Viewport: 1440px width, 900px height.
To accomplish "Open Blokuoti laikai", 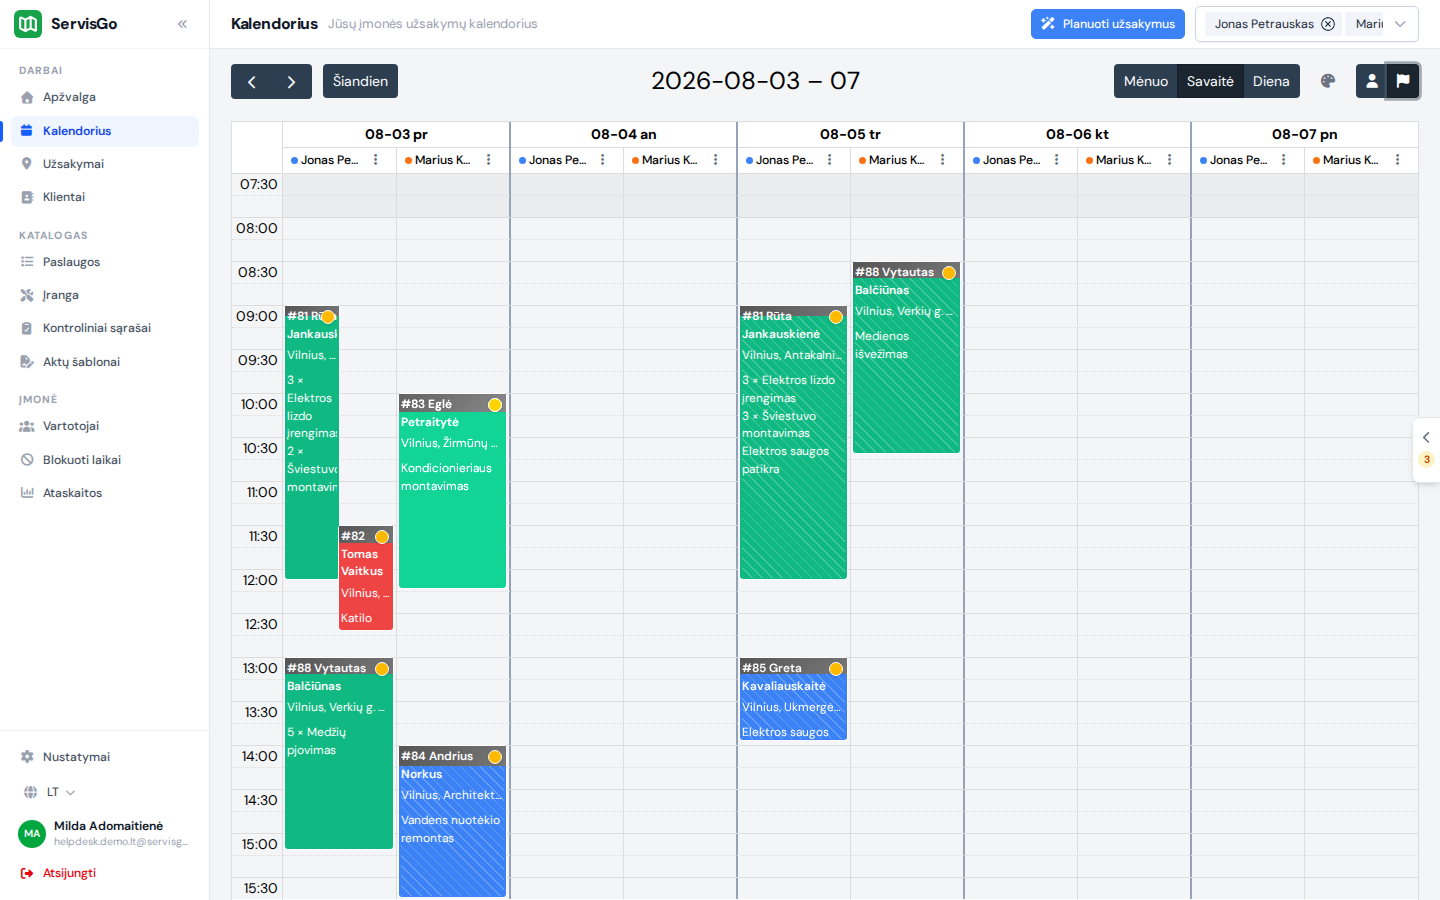I will coord(105,460).
